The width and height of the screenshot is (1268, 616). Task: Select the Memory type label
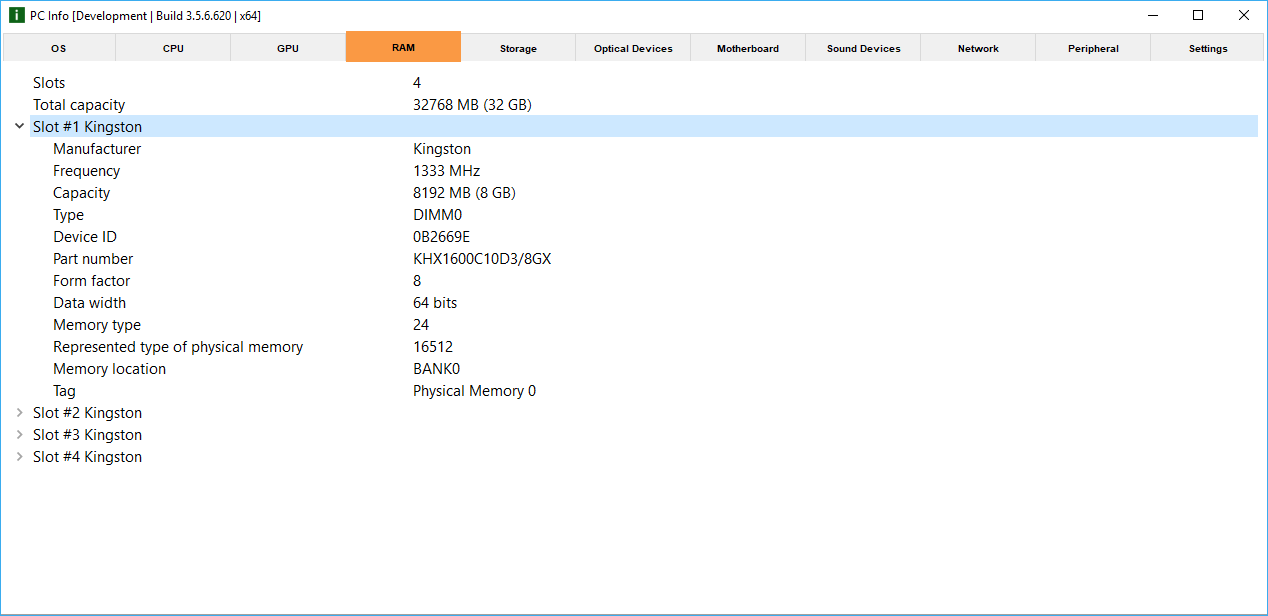point(97,325)
